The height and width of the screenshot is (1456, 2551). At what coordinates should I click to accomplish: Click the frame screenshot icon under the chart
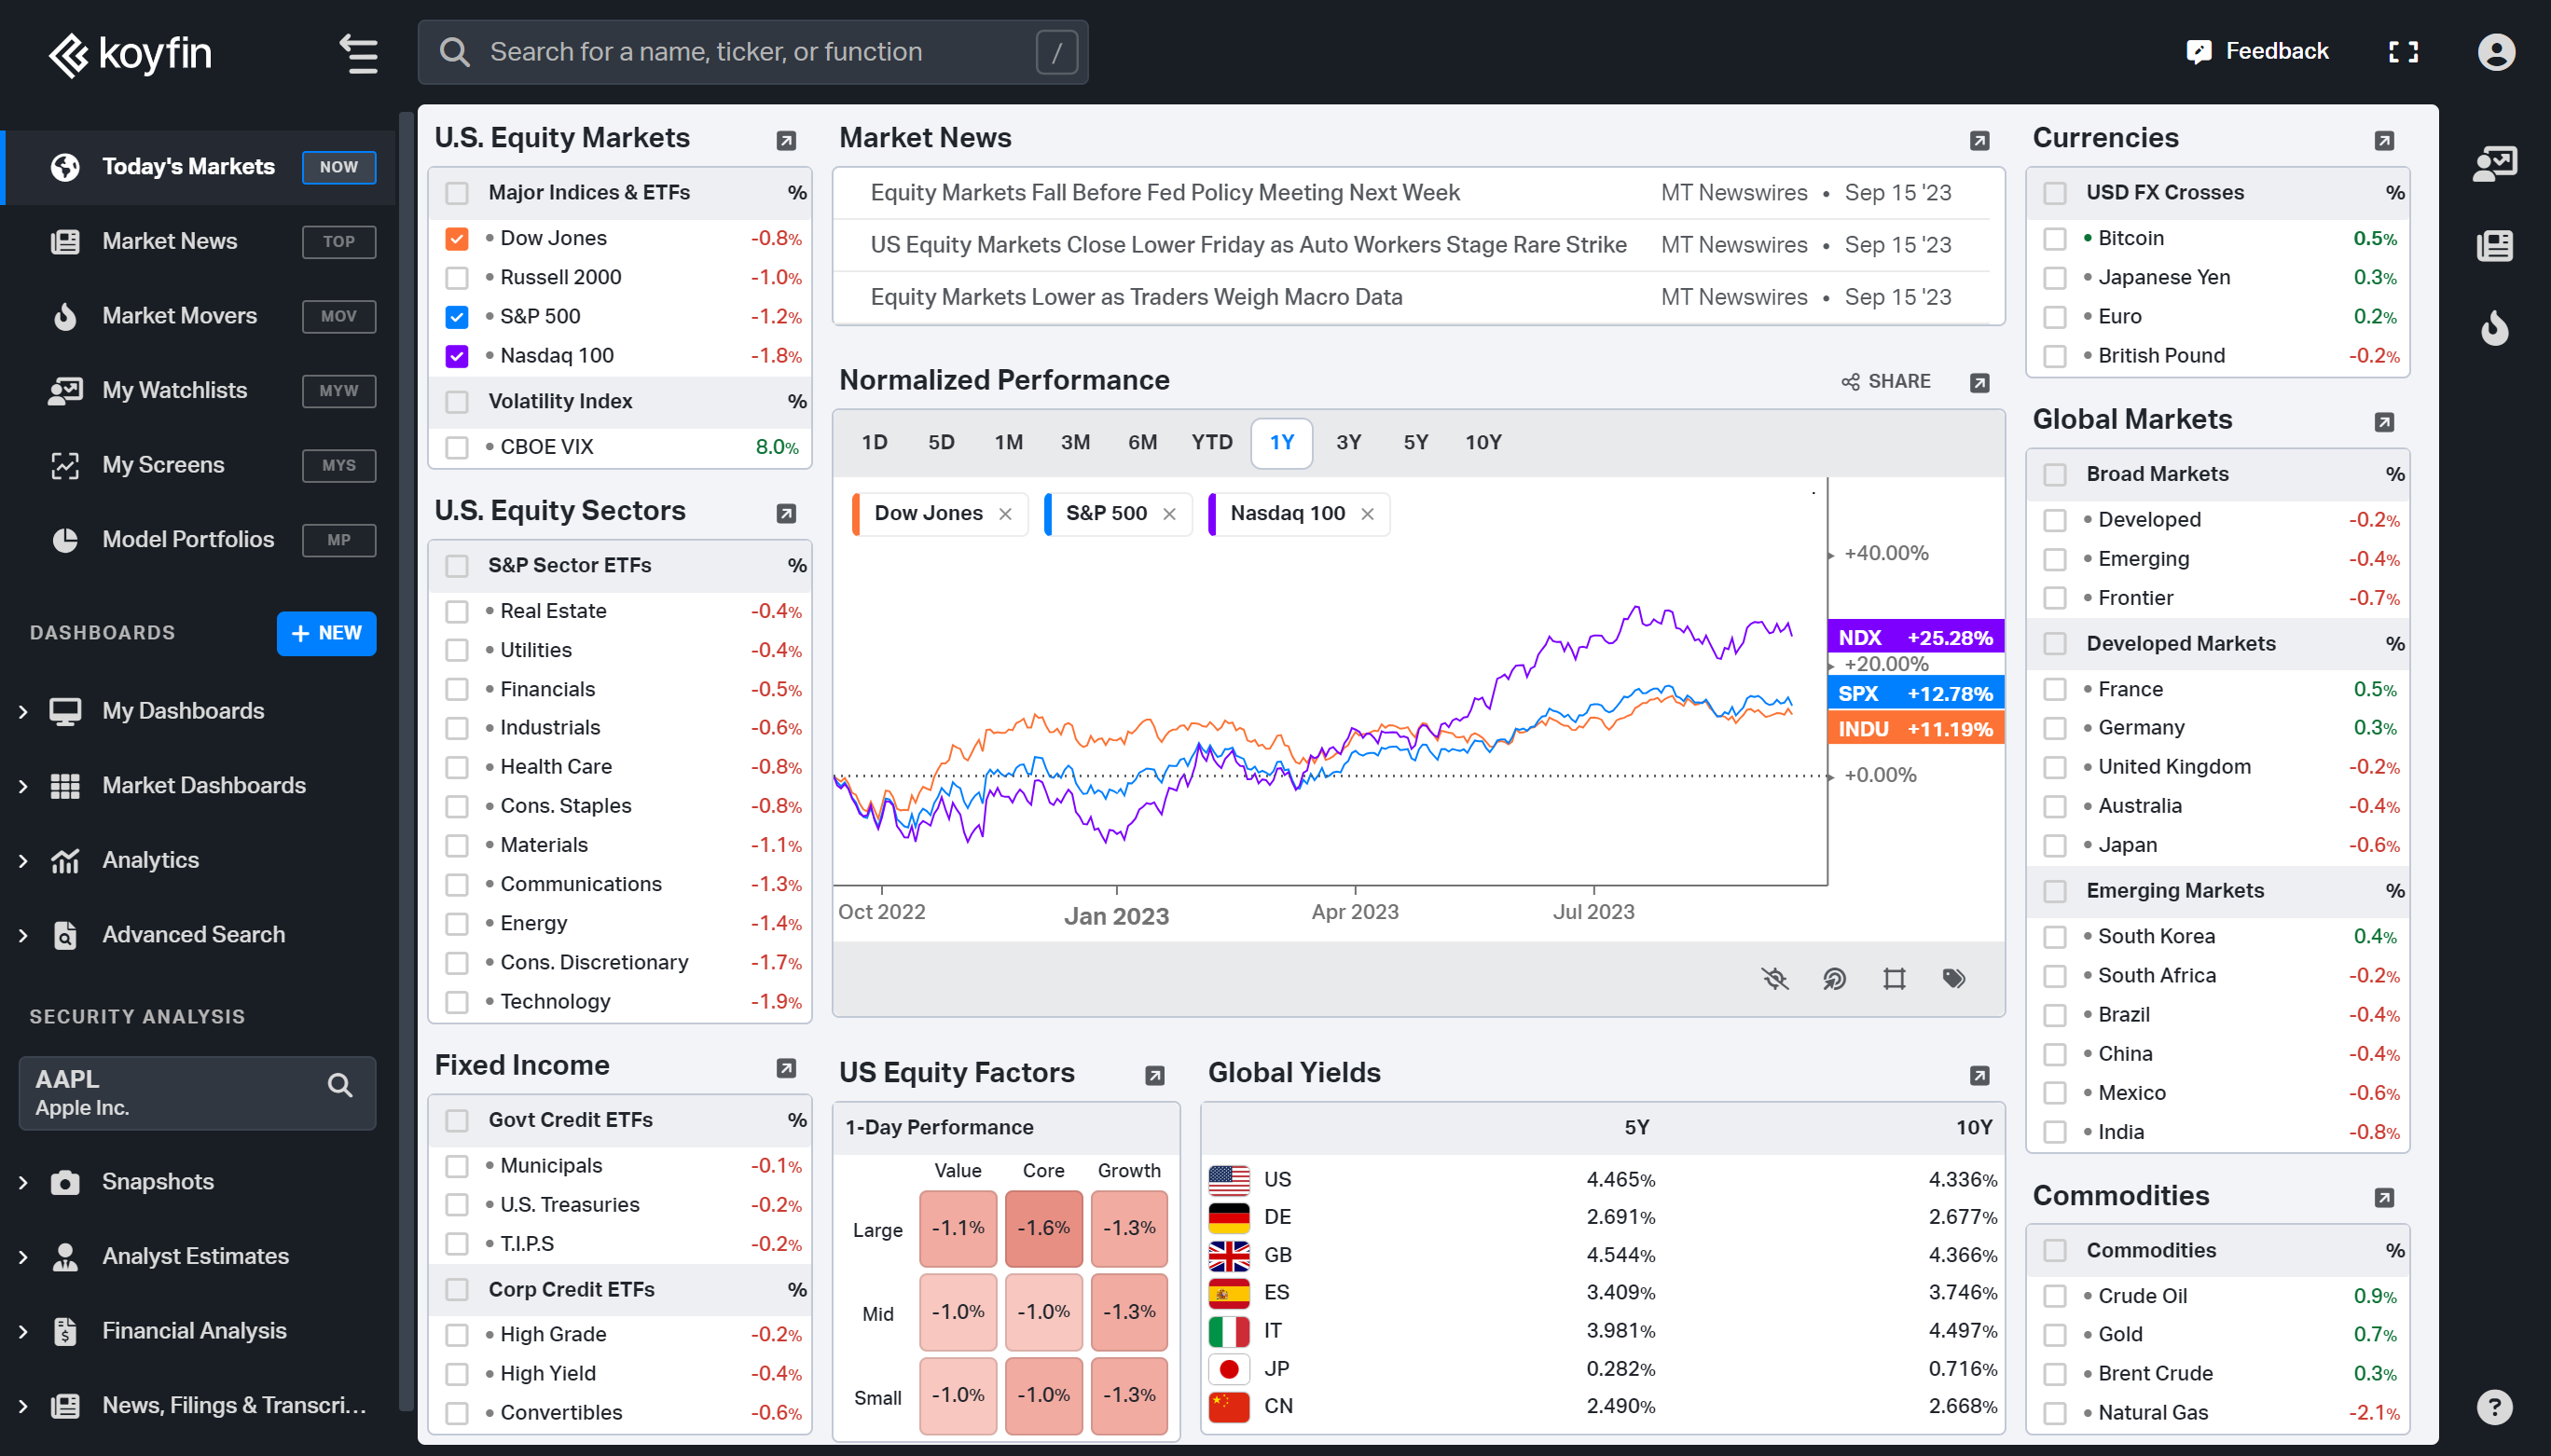[x=1893, y=979]
